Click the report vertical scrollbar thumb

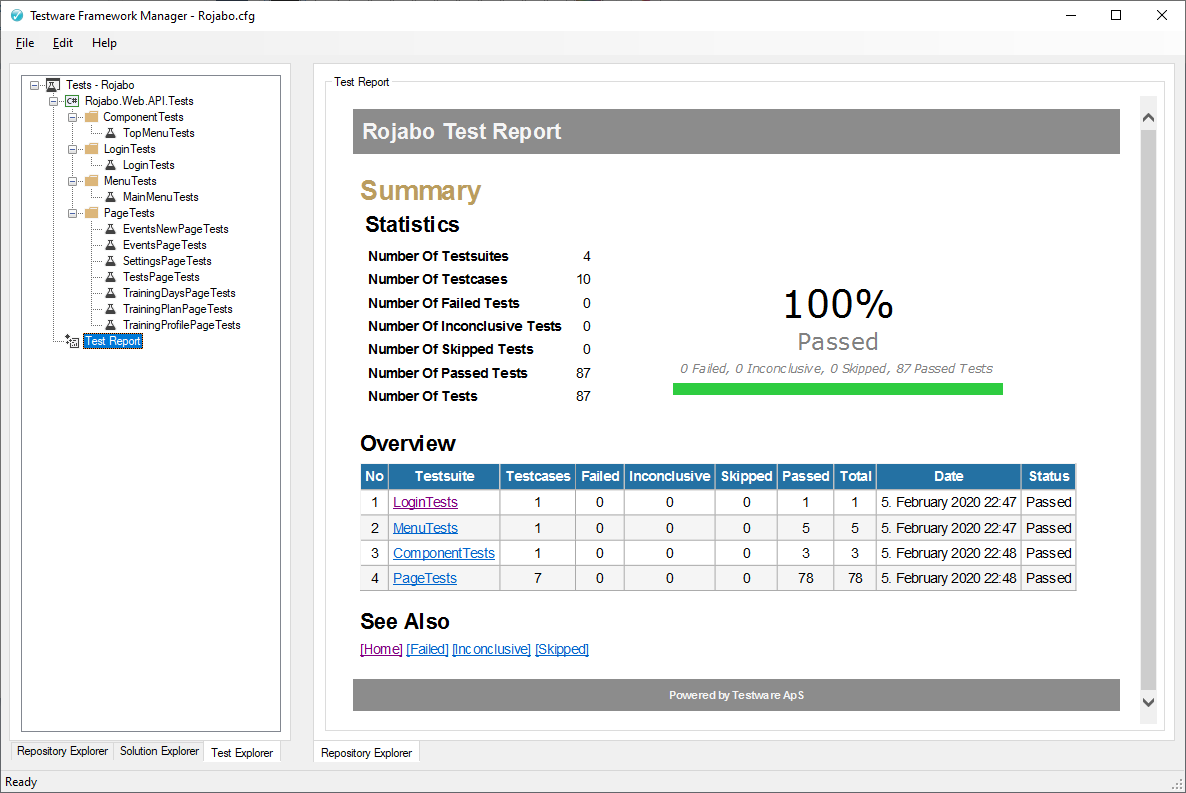pos(1148,410)
